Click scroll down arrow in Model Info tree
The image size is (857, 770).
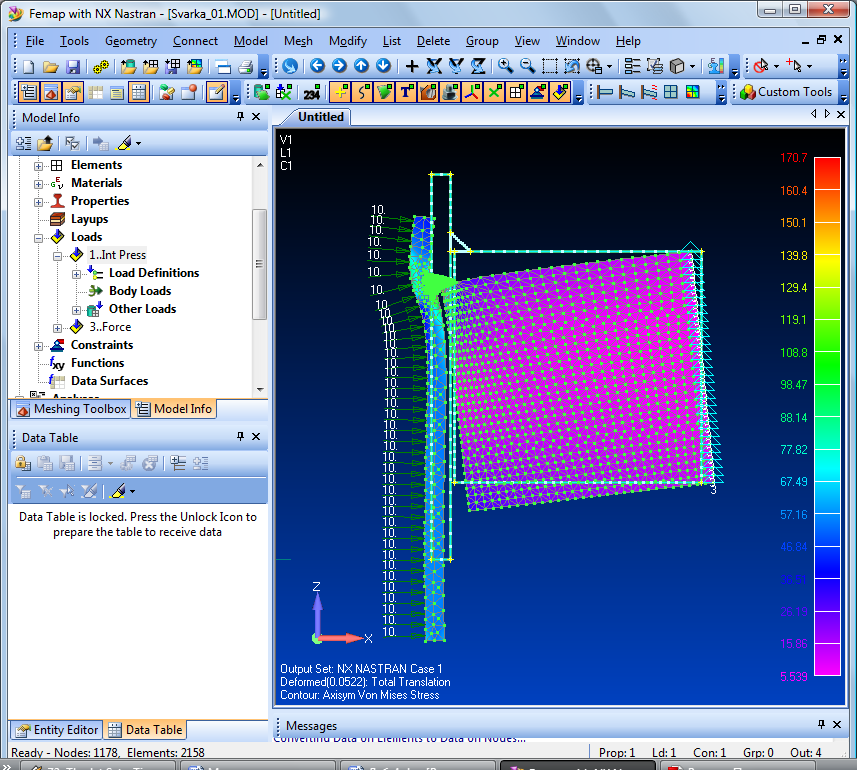pos(260,390)
